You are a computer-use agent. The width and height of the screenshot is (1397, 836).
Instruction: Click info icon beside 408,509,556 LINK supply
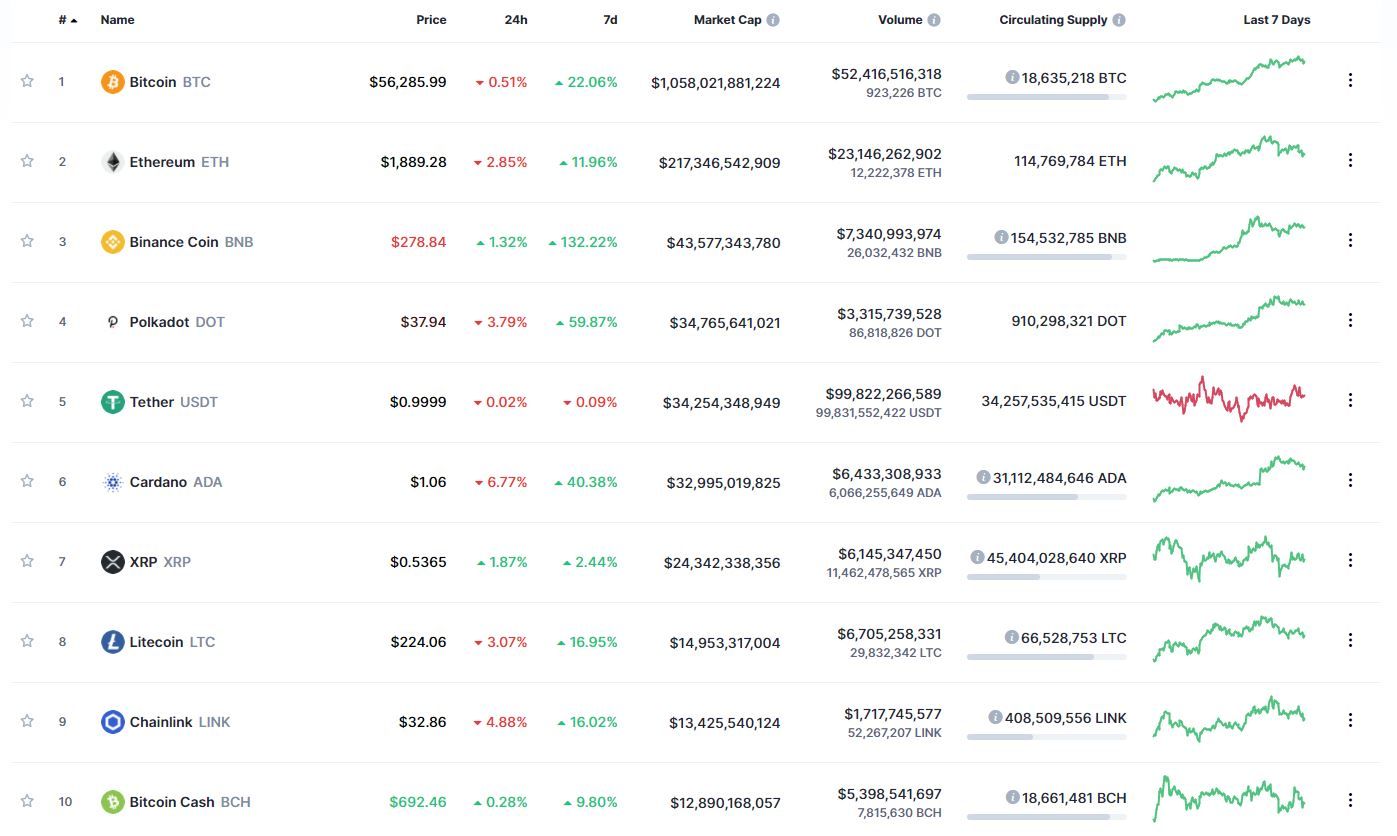point(995,717)
